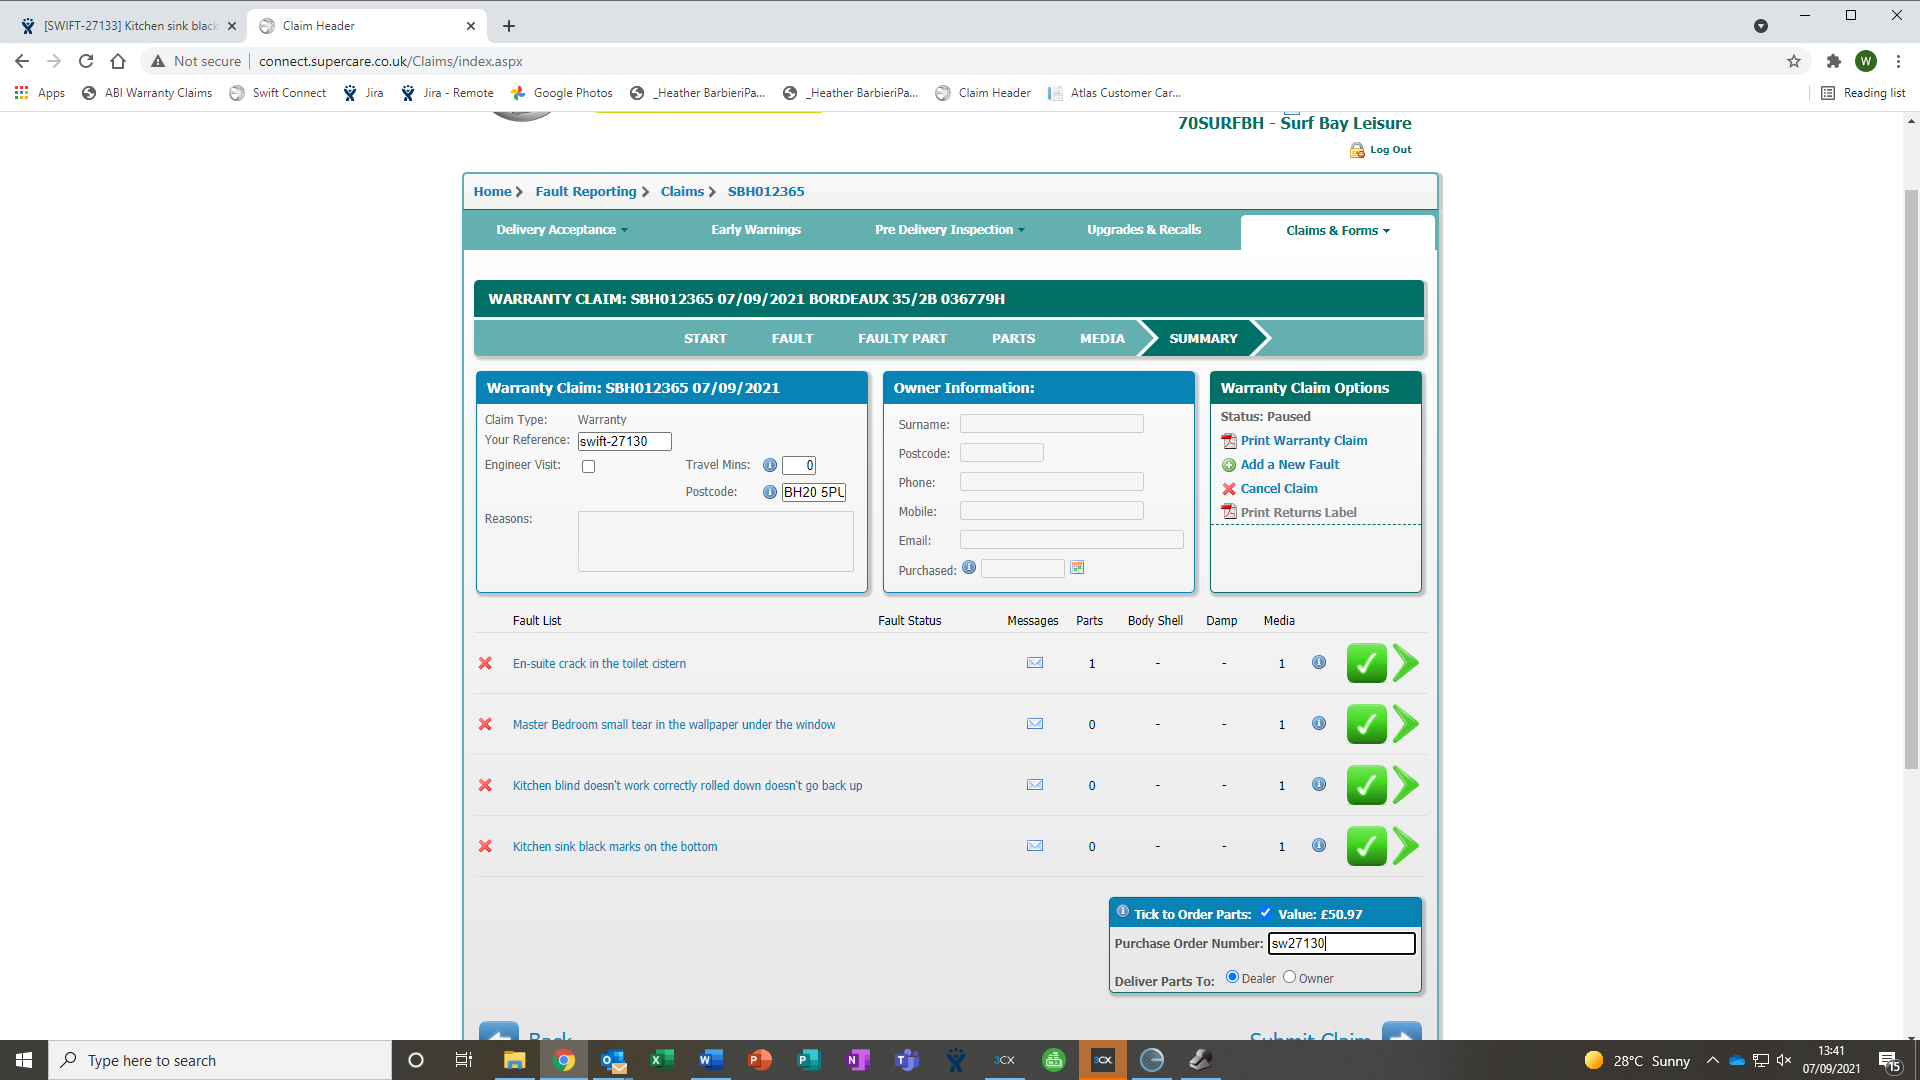Open the Kitchen sink fault with its green arrow

click(1405, 846)
